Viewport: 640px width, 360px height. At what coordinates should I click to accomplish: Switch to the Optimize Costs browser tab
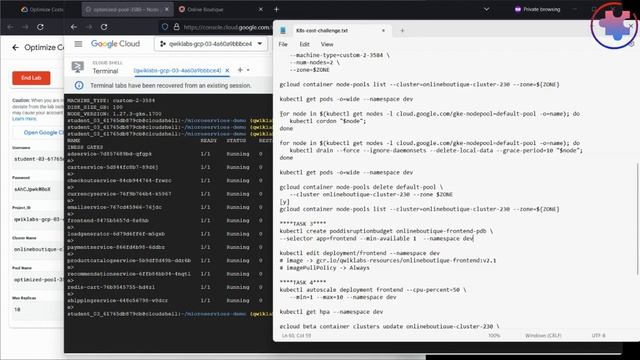tap(42, 9)
